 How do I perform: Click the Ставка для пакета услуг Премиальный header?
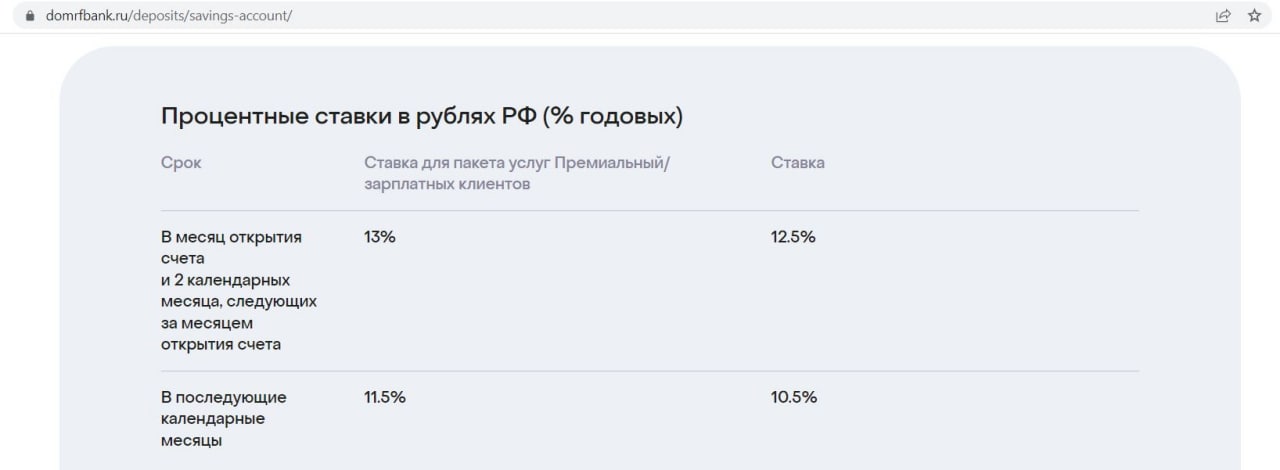[517, 163]
